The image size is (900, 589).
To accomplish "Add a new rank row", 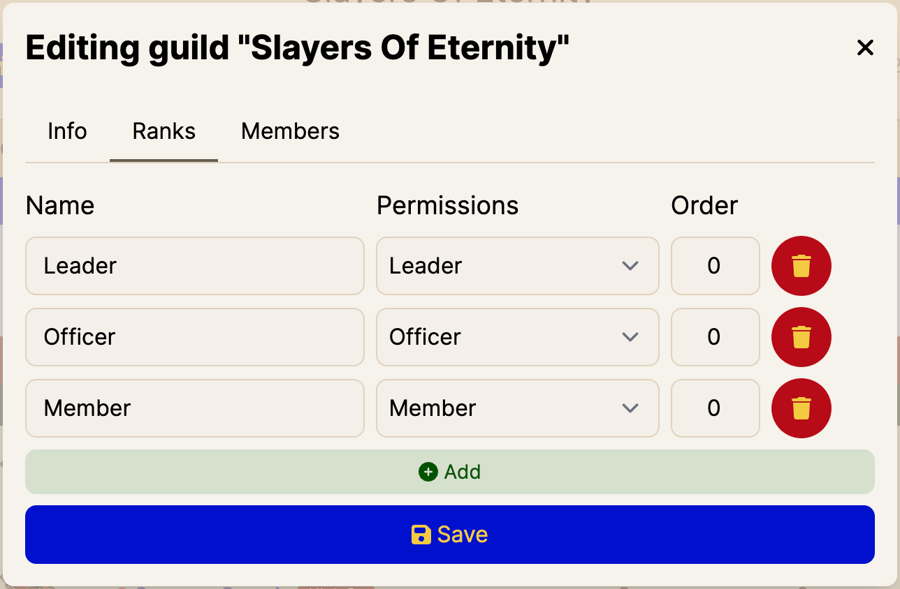I will point(450,472).
